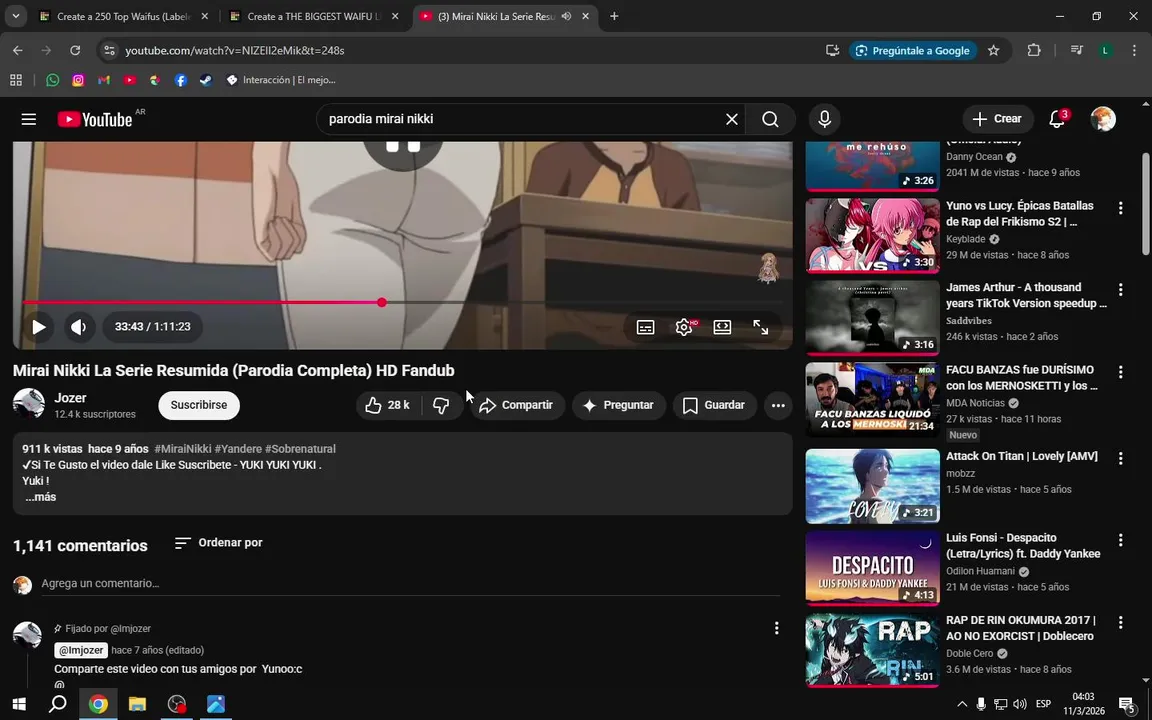This screenshot has width=1152, height=720.
Task: Open options for Despacito video
Action: point(1120,541)
